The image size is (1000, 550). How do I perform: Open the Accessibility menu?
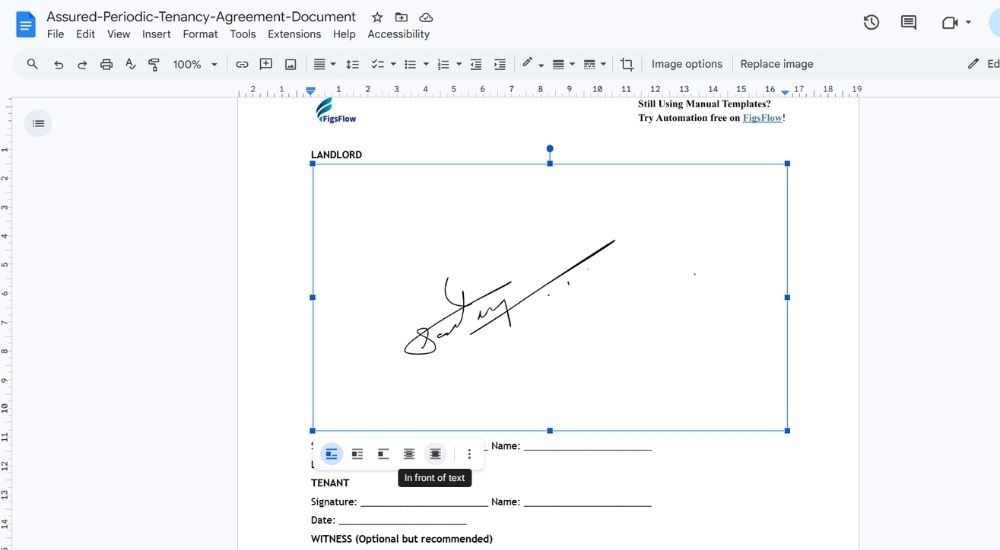[x=399, y=34]
